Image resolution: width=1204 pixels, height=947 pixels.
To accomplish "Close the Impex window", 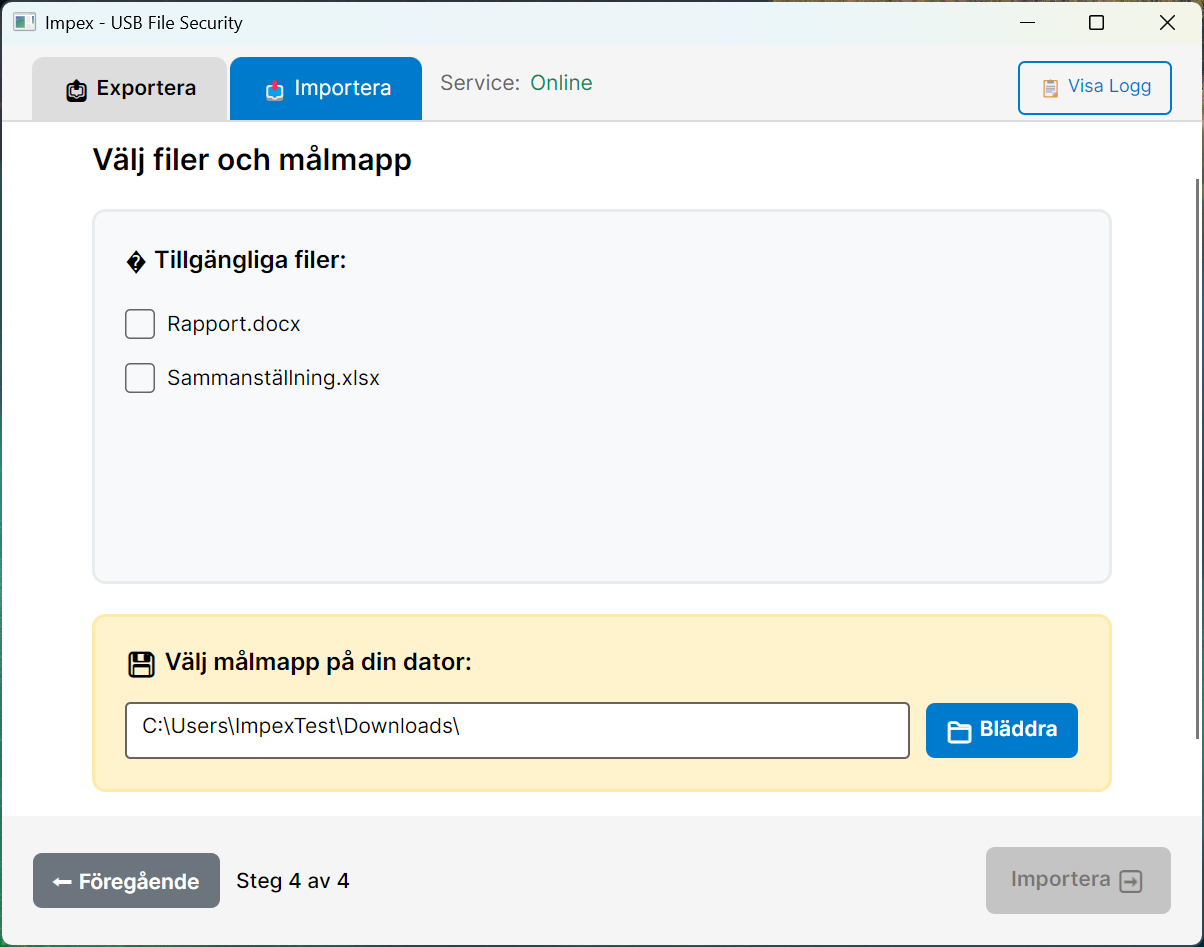I will tap(1167, 22).
